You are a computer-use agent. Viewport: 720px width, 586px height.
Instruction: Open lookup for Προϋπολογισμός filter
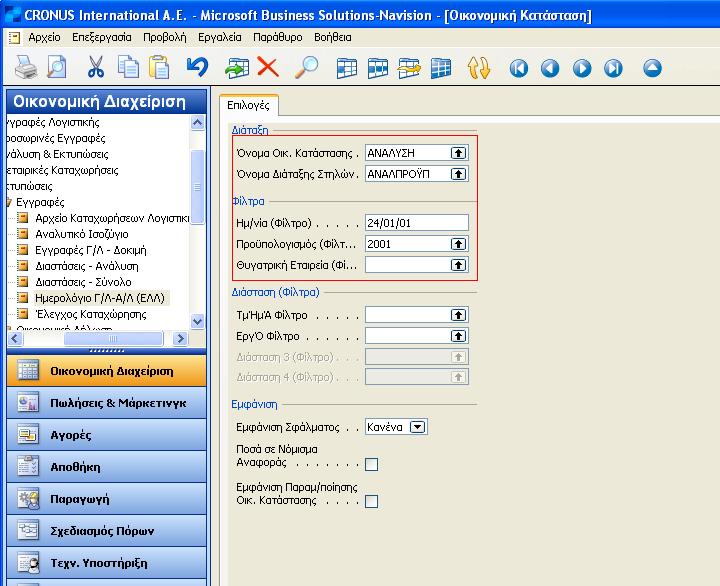coord(458,244)
